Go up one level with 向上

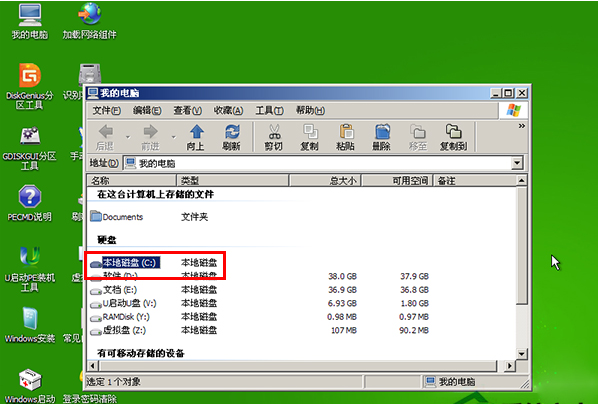coord(196,137)
